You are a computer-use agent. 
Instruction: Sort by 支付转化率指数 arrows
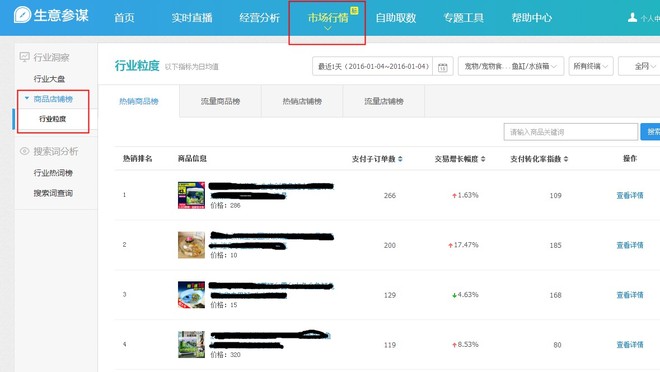(x=566, y=159)
